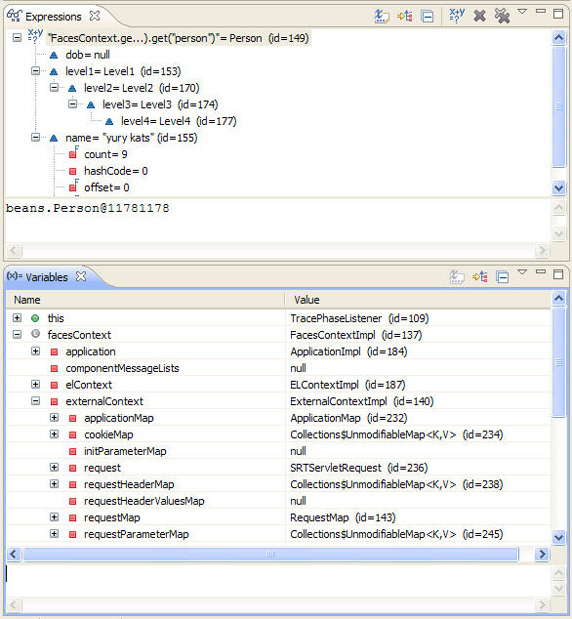Select the offset= 0 field
The width and height of the screenshot is (572, 619).
point(107,188)
